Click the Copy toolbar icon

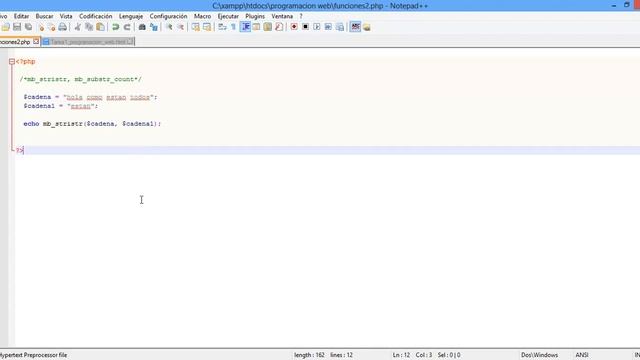[89, 27]
